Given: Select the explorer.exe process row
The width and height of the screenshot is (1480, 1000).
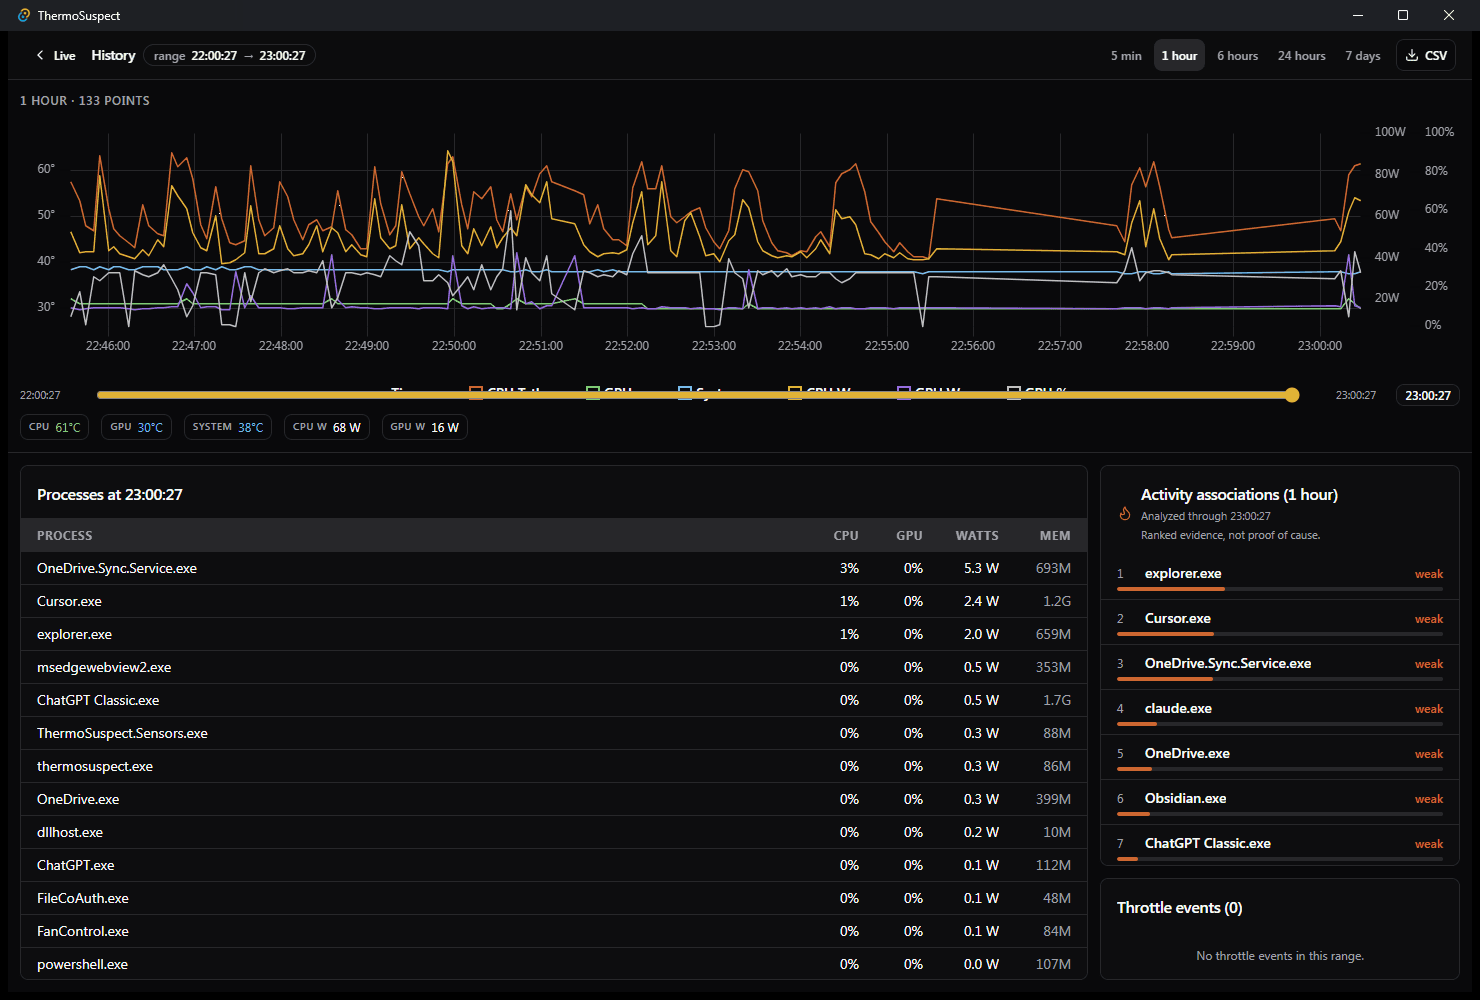Looking at the screenshot, I should pyautogui.click(x=554, y=634).
